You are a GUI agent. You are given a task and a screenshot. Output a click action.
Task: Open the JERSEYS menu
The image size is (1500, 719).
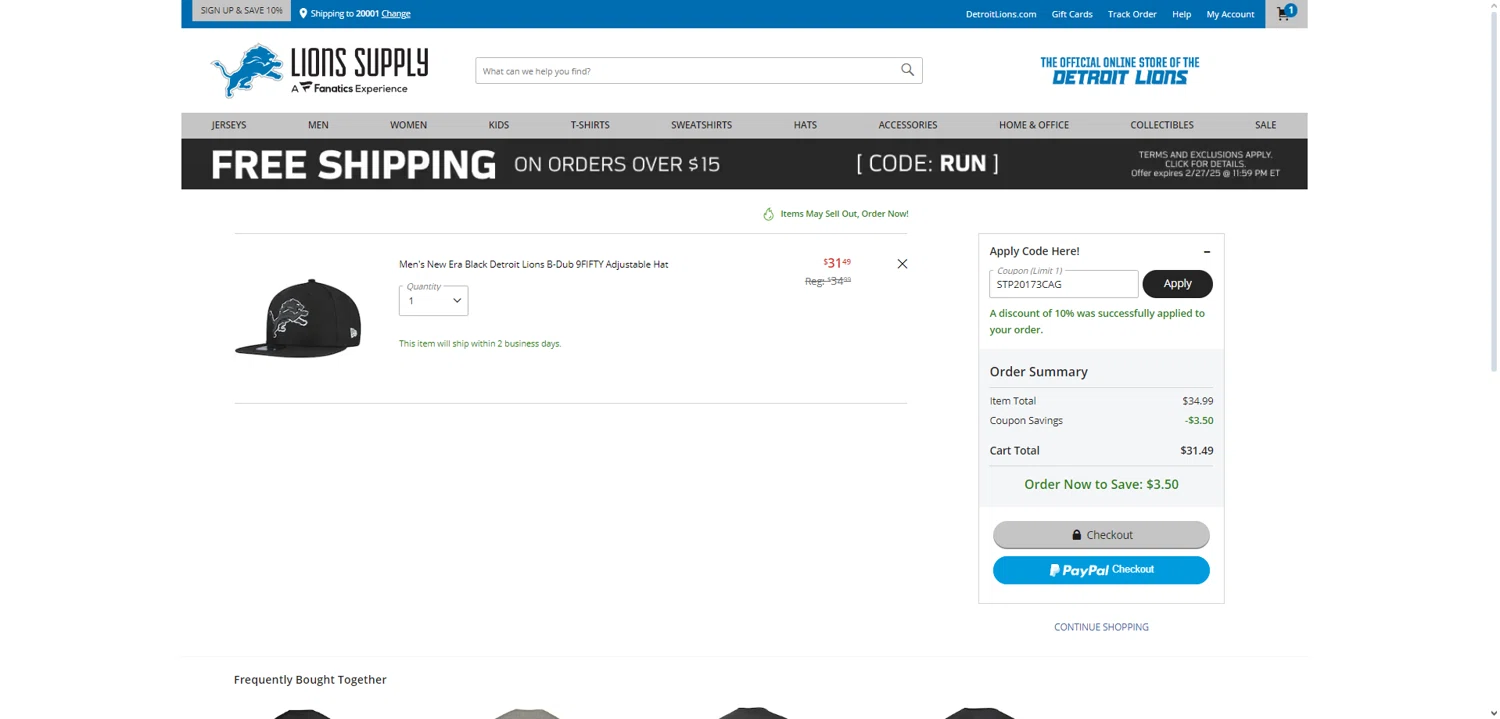229,125
